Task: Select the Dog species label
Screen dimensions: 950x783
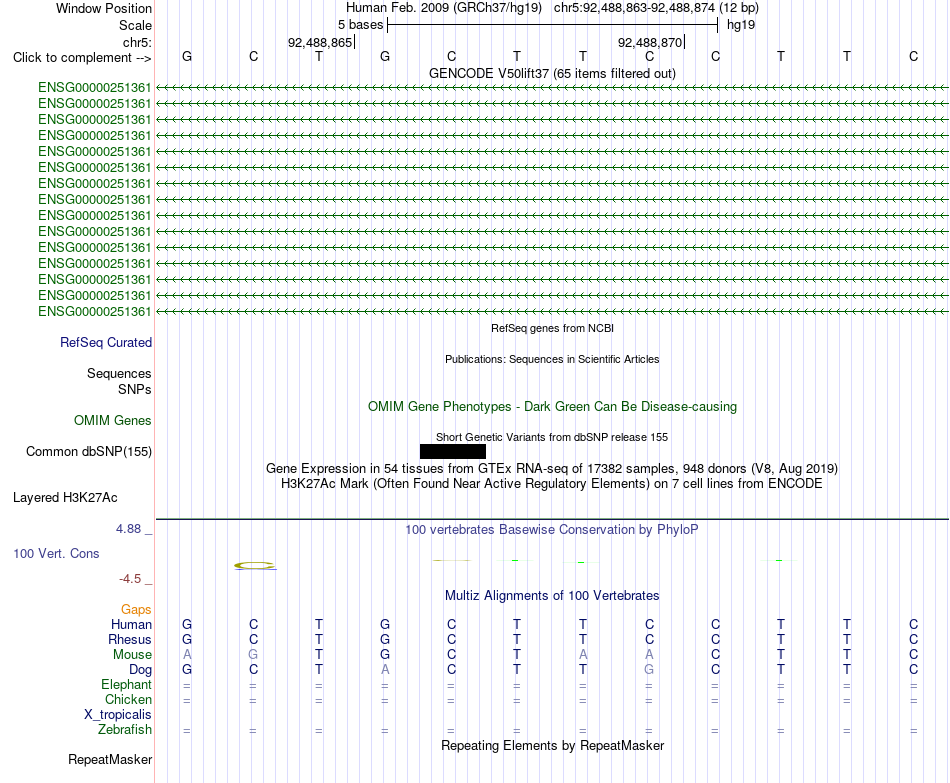Action: coord(141,670)
